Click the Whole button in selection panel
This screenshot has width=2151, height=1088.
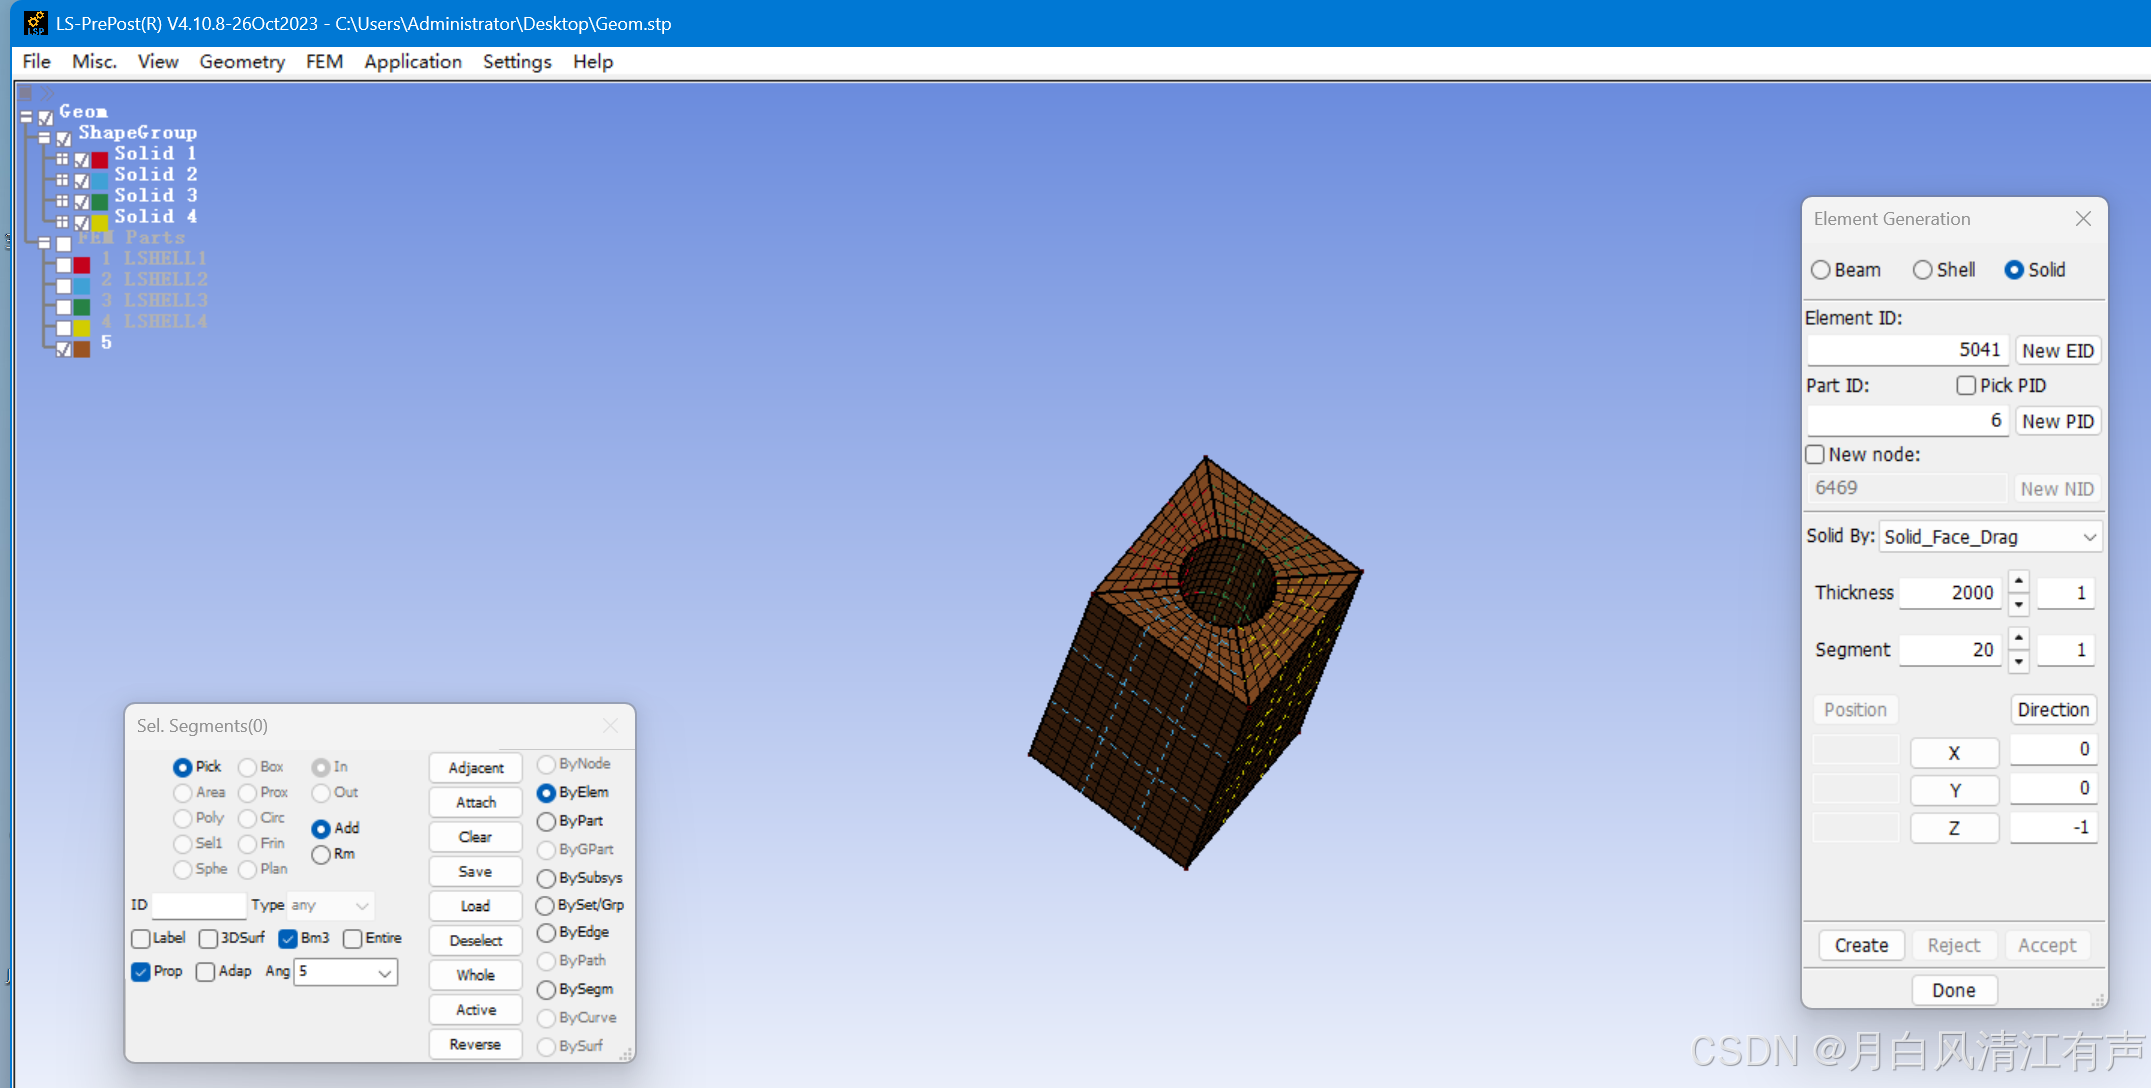click(x=475, y=975)
